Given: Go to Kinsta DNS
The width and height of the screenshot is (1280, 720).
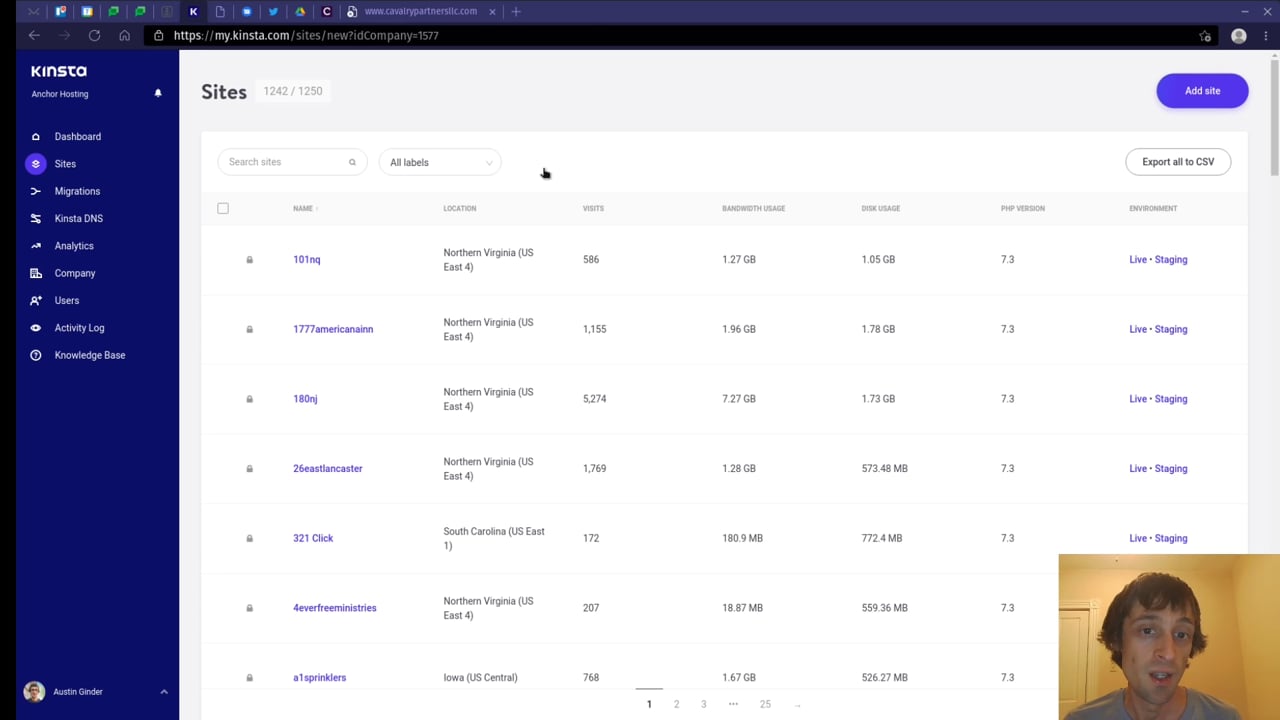Looking at the screenshot, I should click(x=78, y=218).
